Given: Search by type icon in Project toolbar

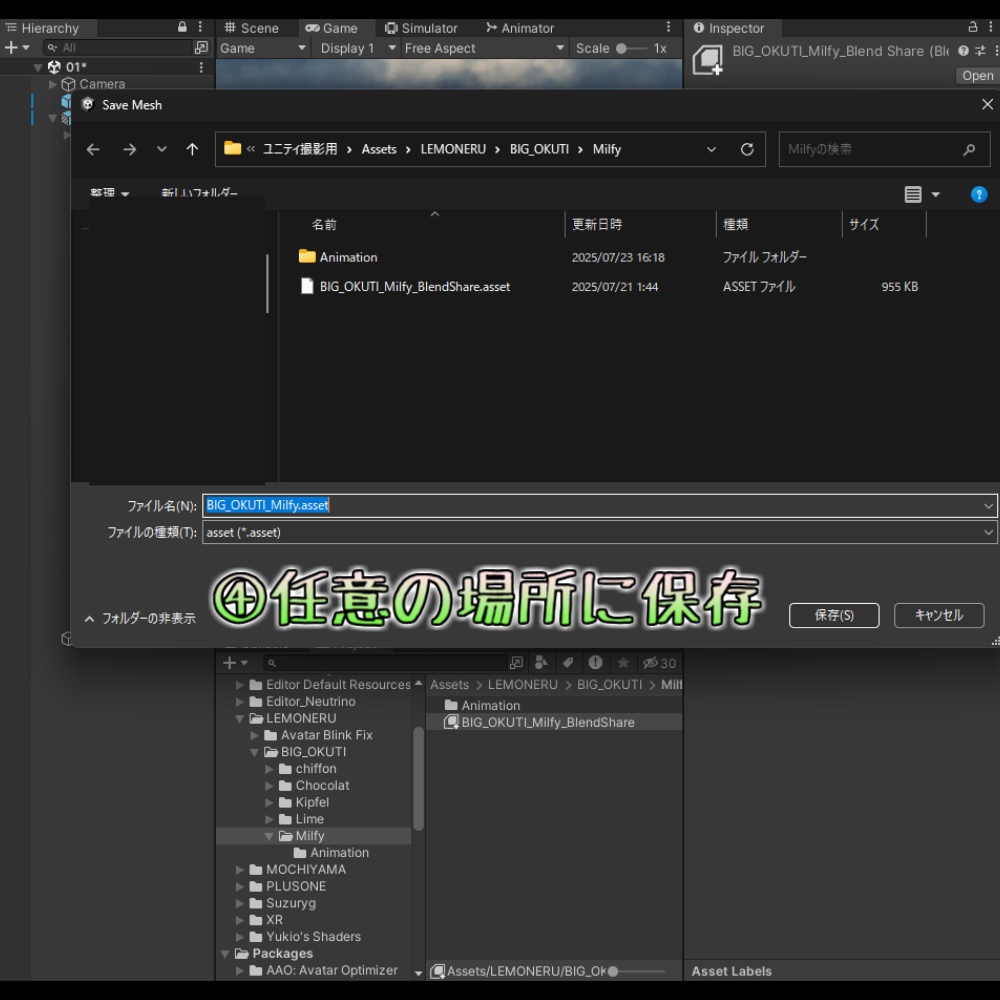Looking at the screenshot, I should pyautogui.click(x=541, y=663).
